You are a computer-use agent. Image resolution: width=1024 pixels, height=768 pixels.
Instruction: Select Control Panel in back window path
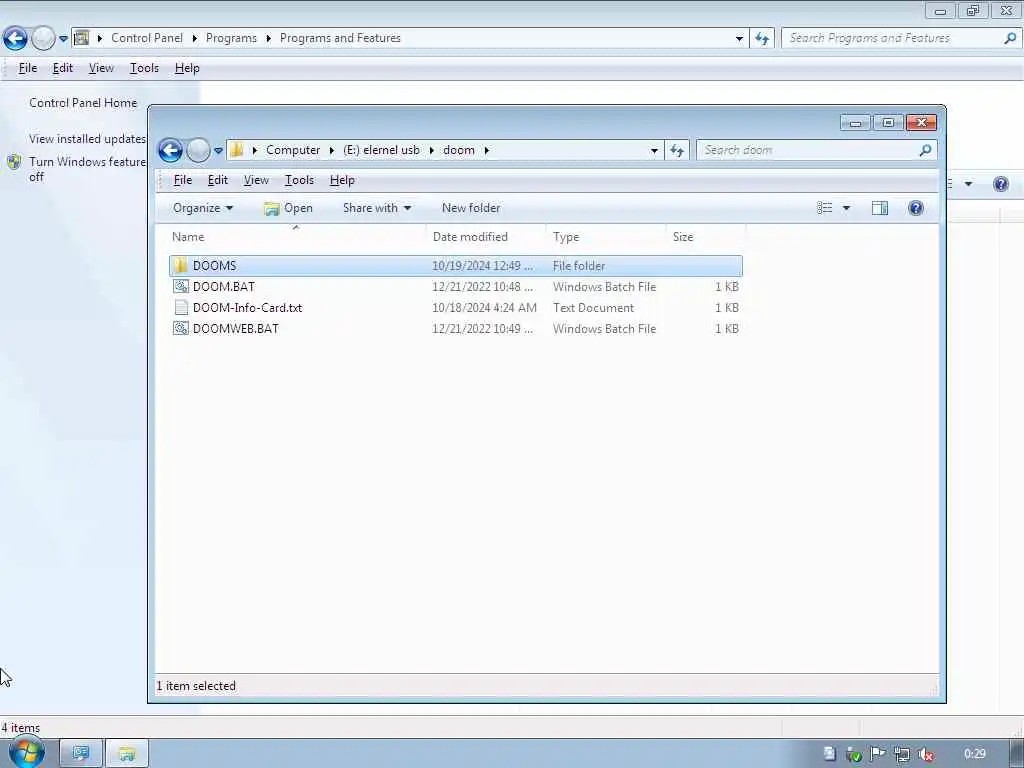coord(147,38)
